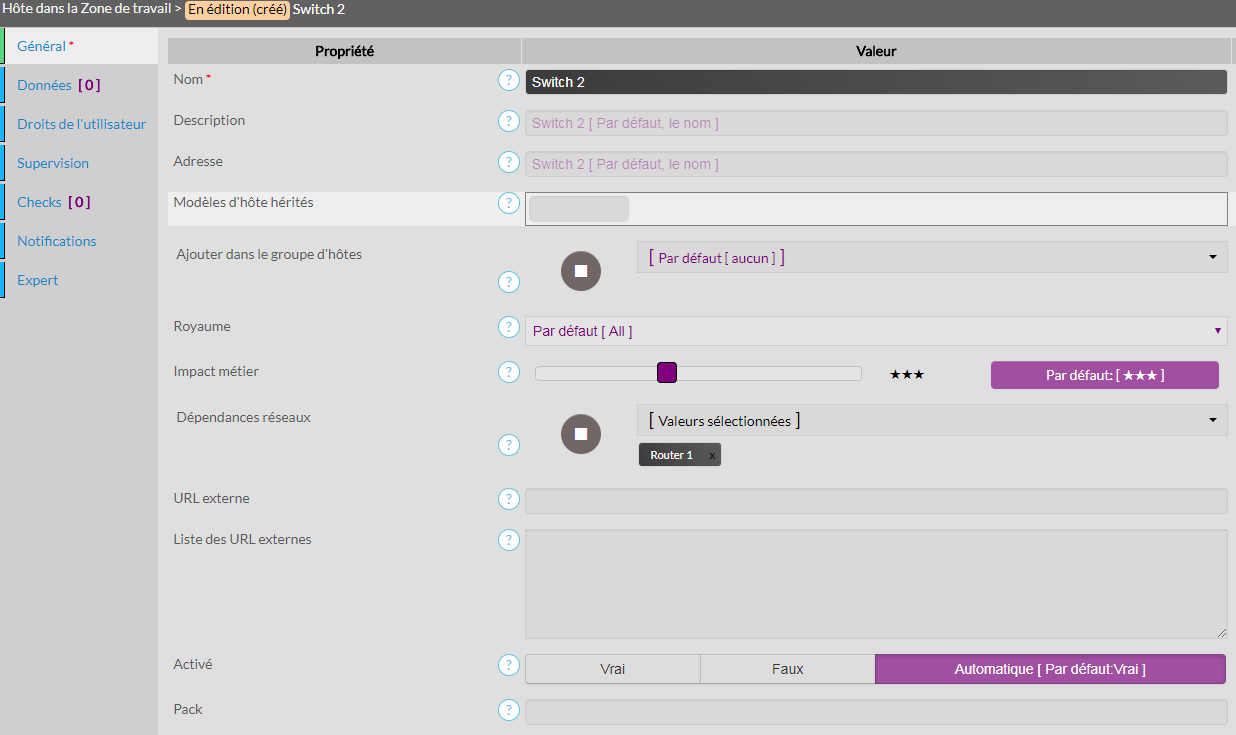Image resolution: width=1236 pixels, height=735 pixels.
Task: Click the Impact métier slider handle
Action: click(667, 373)
